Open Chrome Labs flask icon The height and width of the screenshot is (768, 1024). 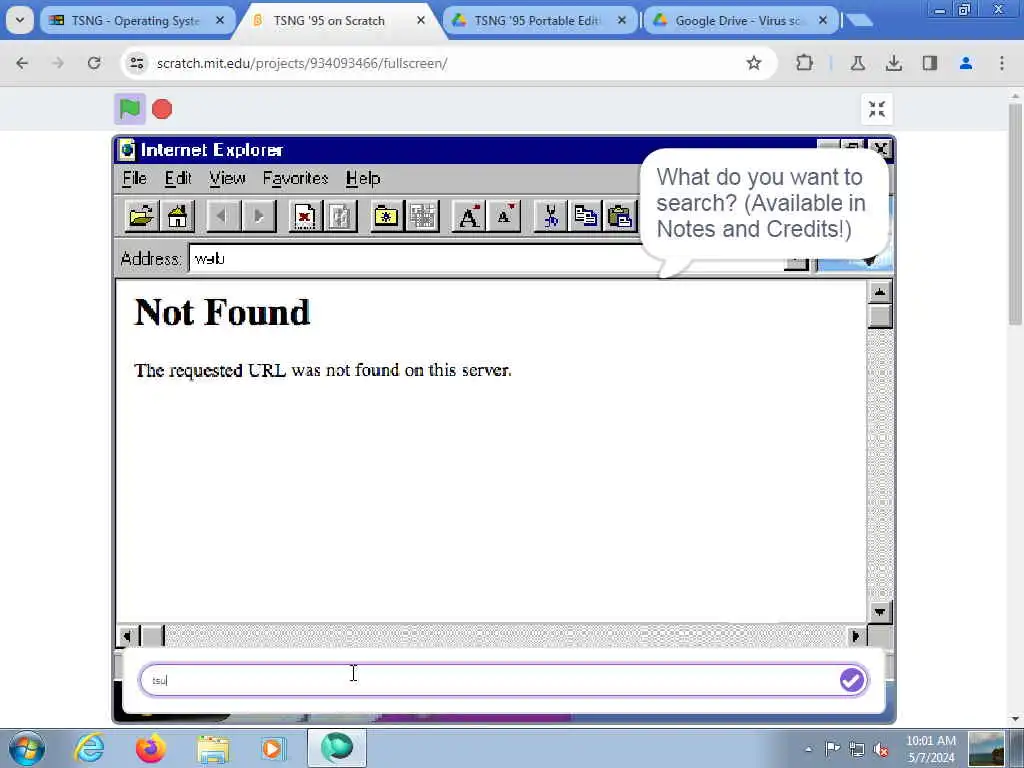pyautogui.click(x=857, y=63)
